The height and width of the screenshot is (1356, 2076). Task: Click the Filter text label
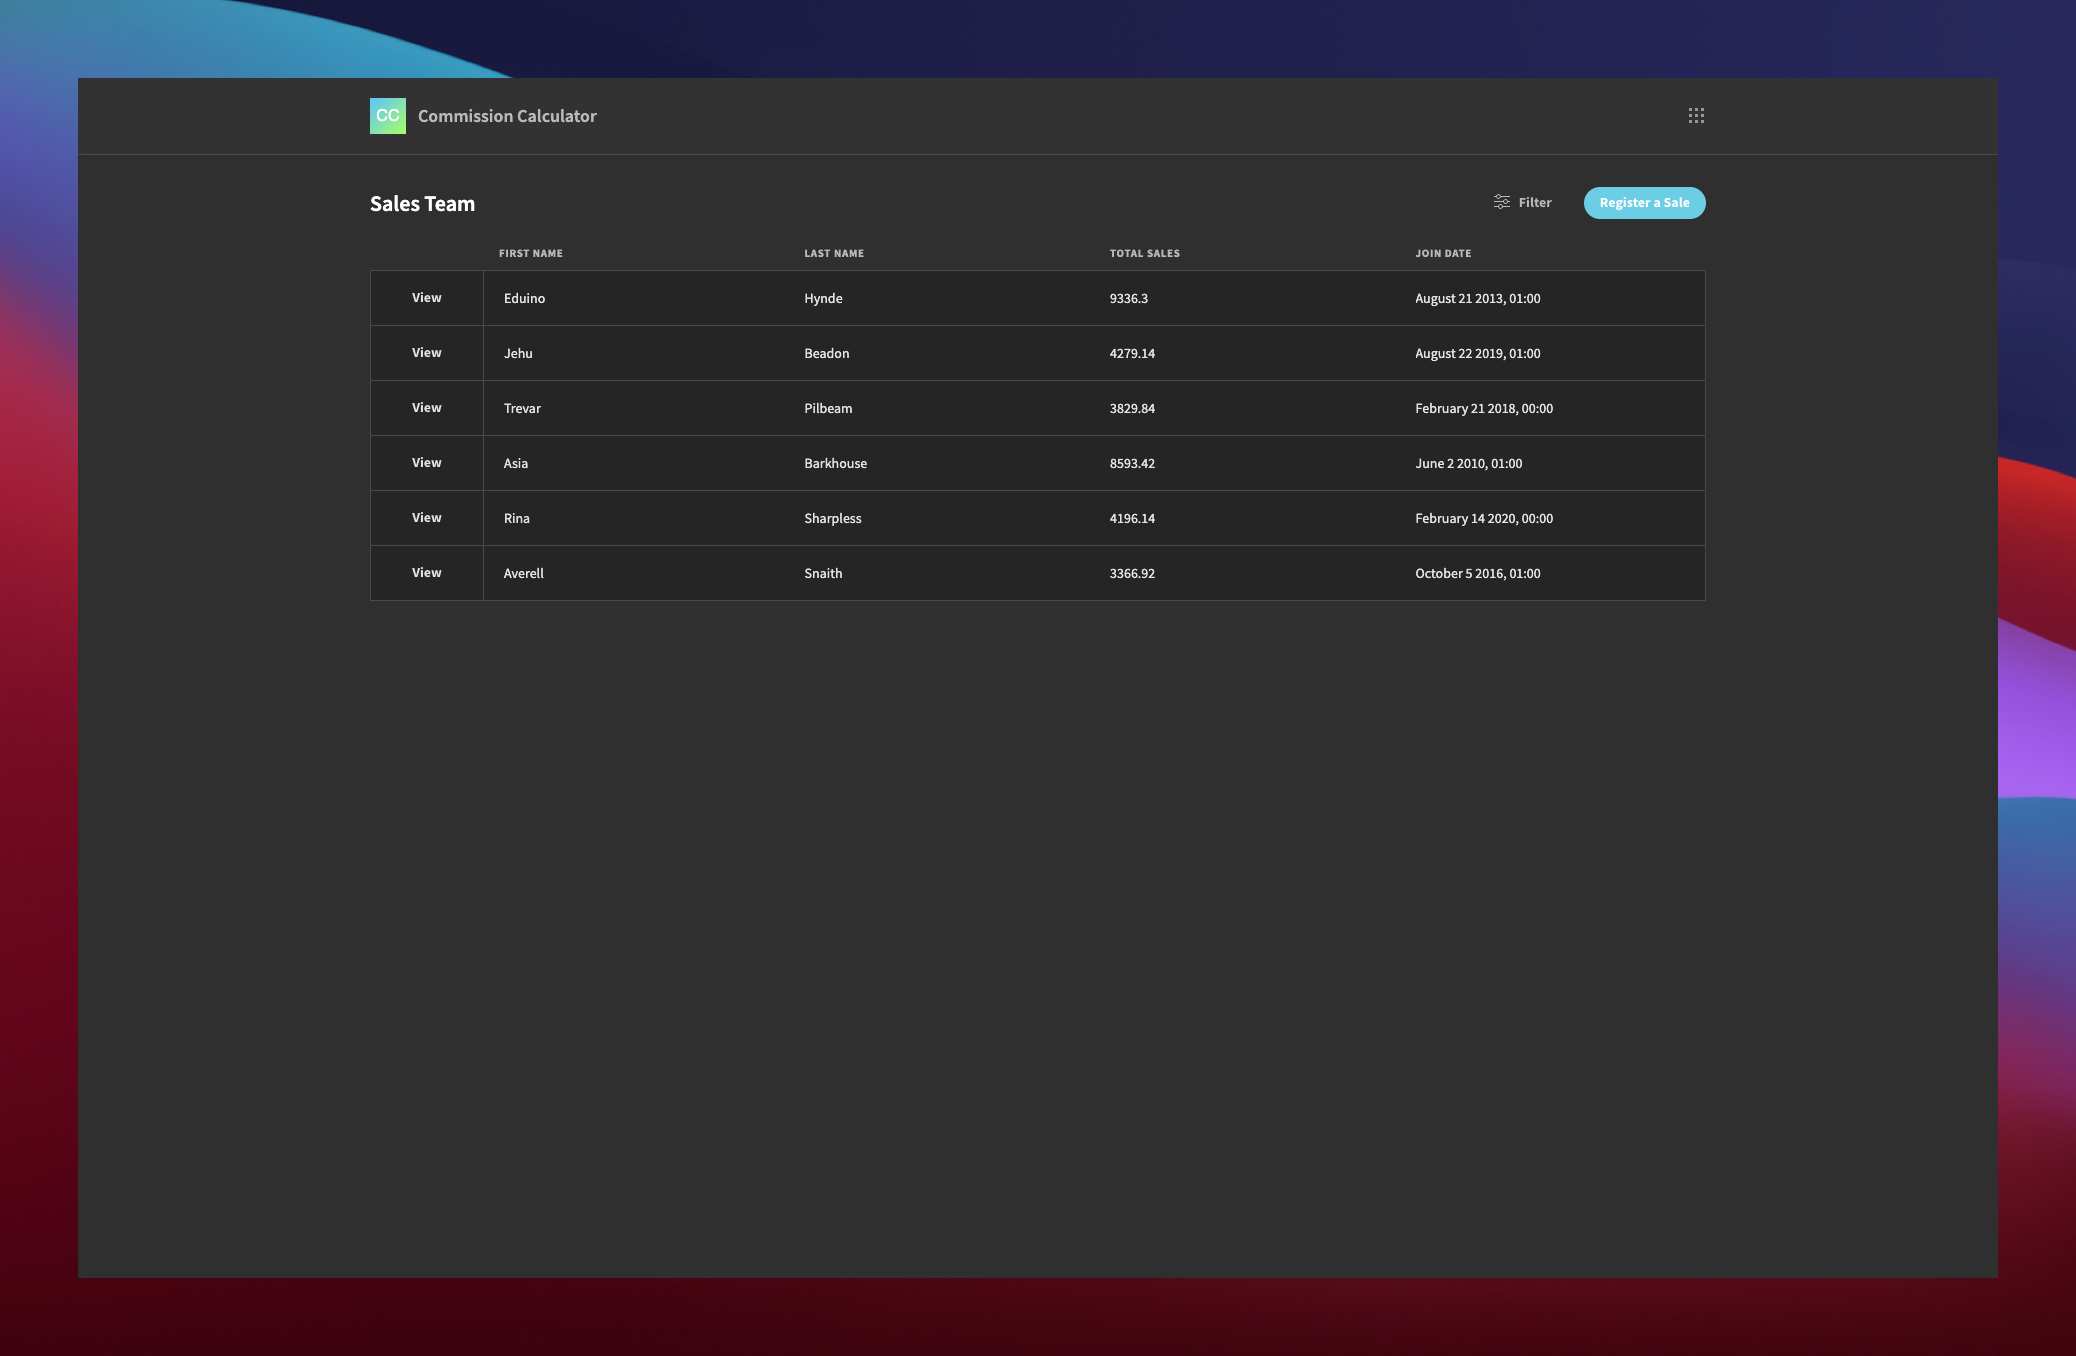point(1534,201)
